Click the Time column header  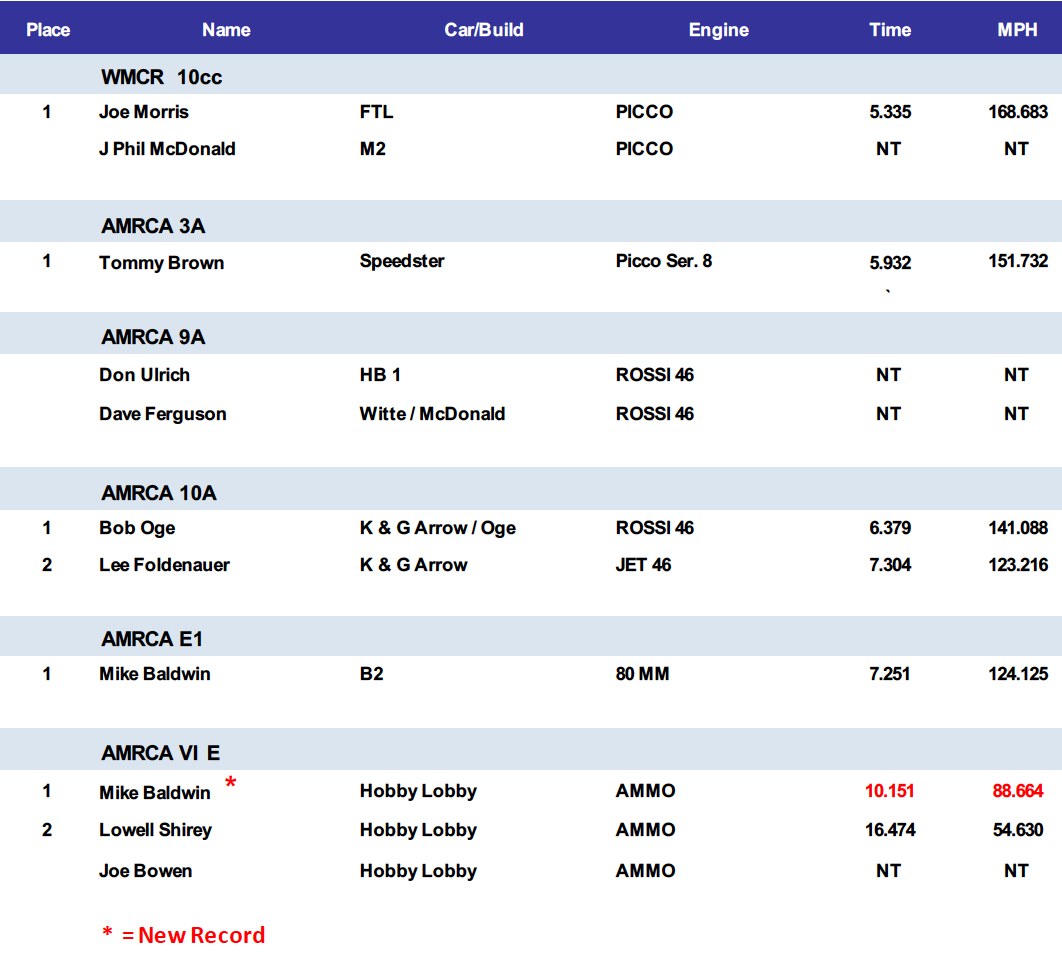point(889,30)
